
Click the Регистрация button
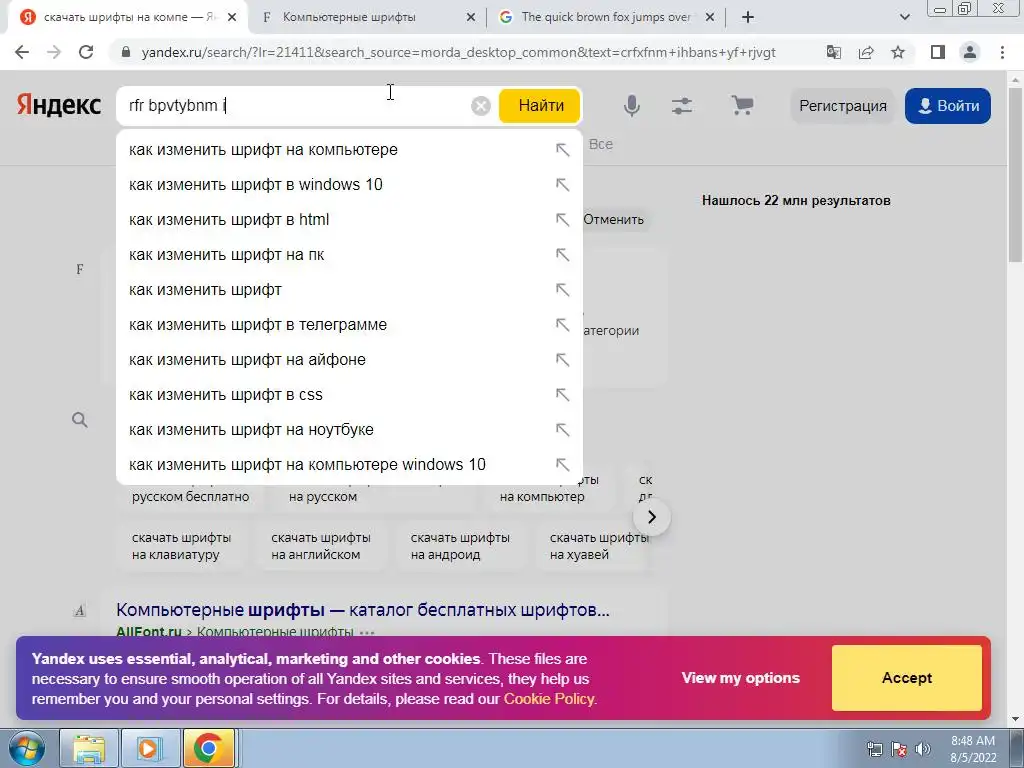(842, 106)
